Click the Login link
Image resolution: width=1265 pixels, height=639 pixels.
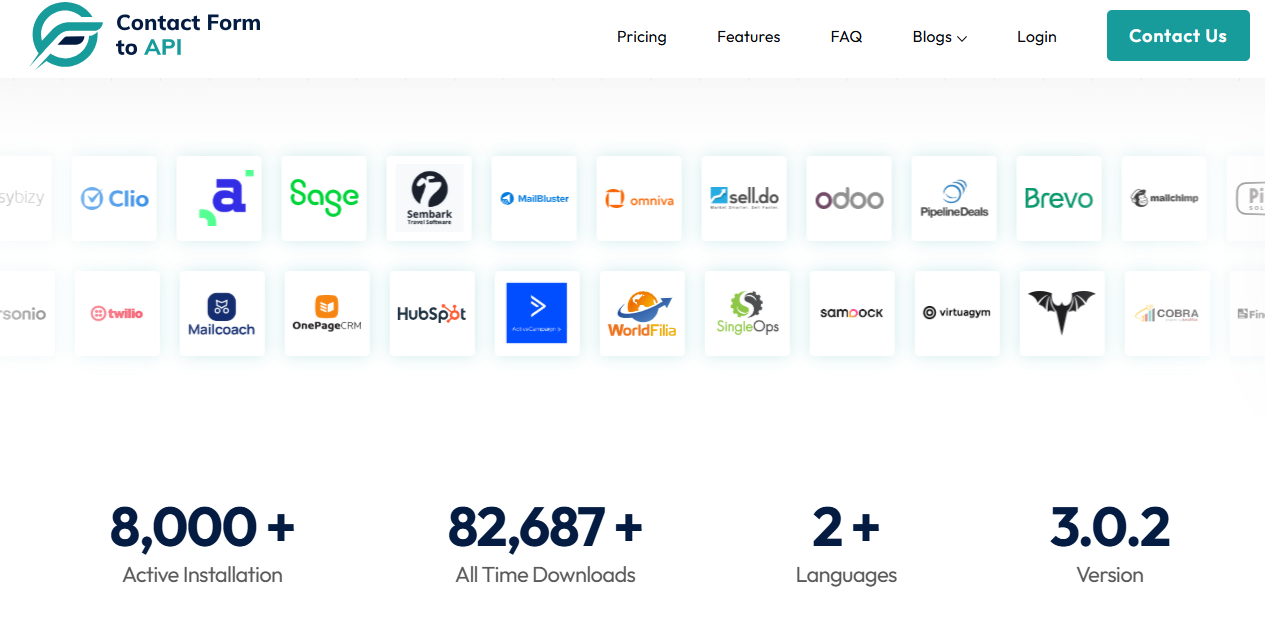(x=1036, y=37)
